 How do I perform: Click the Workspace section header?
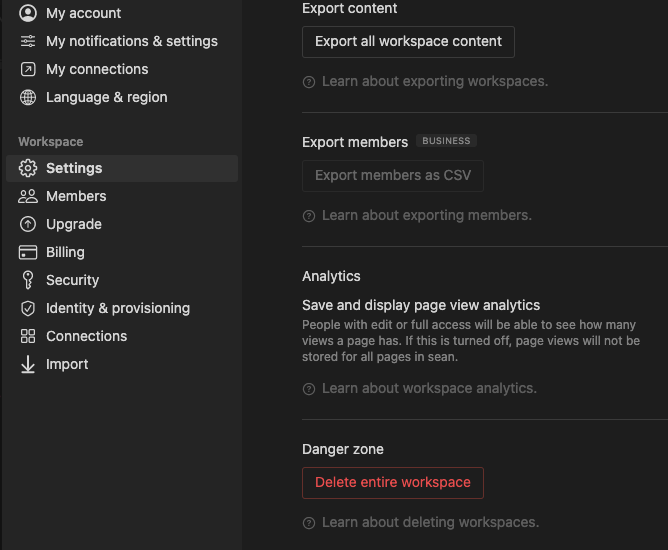(51, 142)
